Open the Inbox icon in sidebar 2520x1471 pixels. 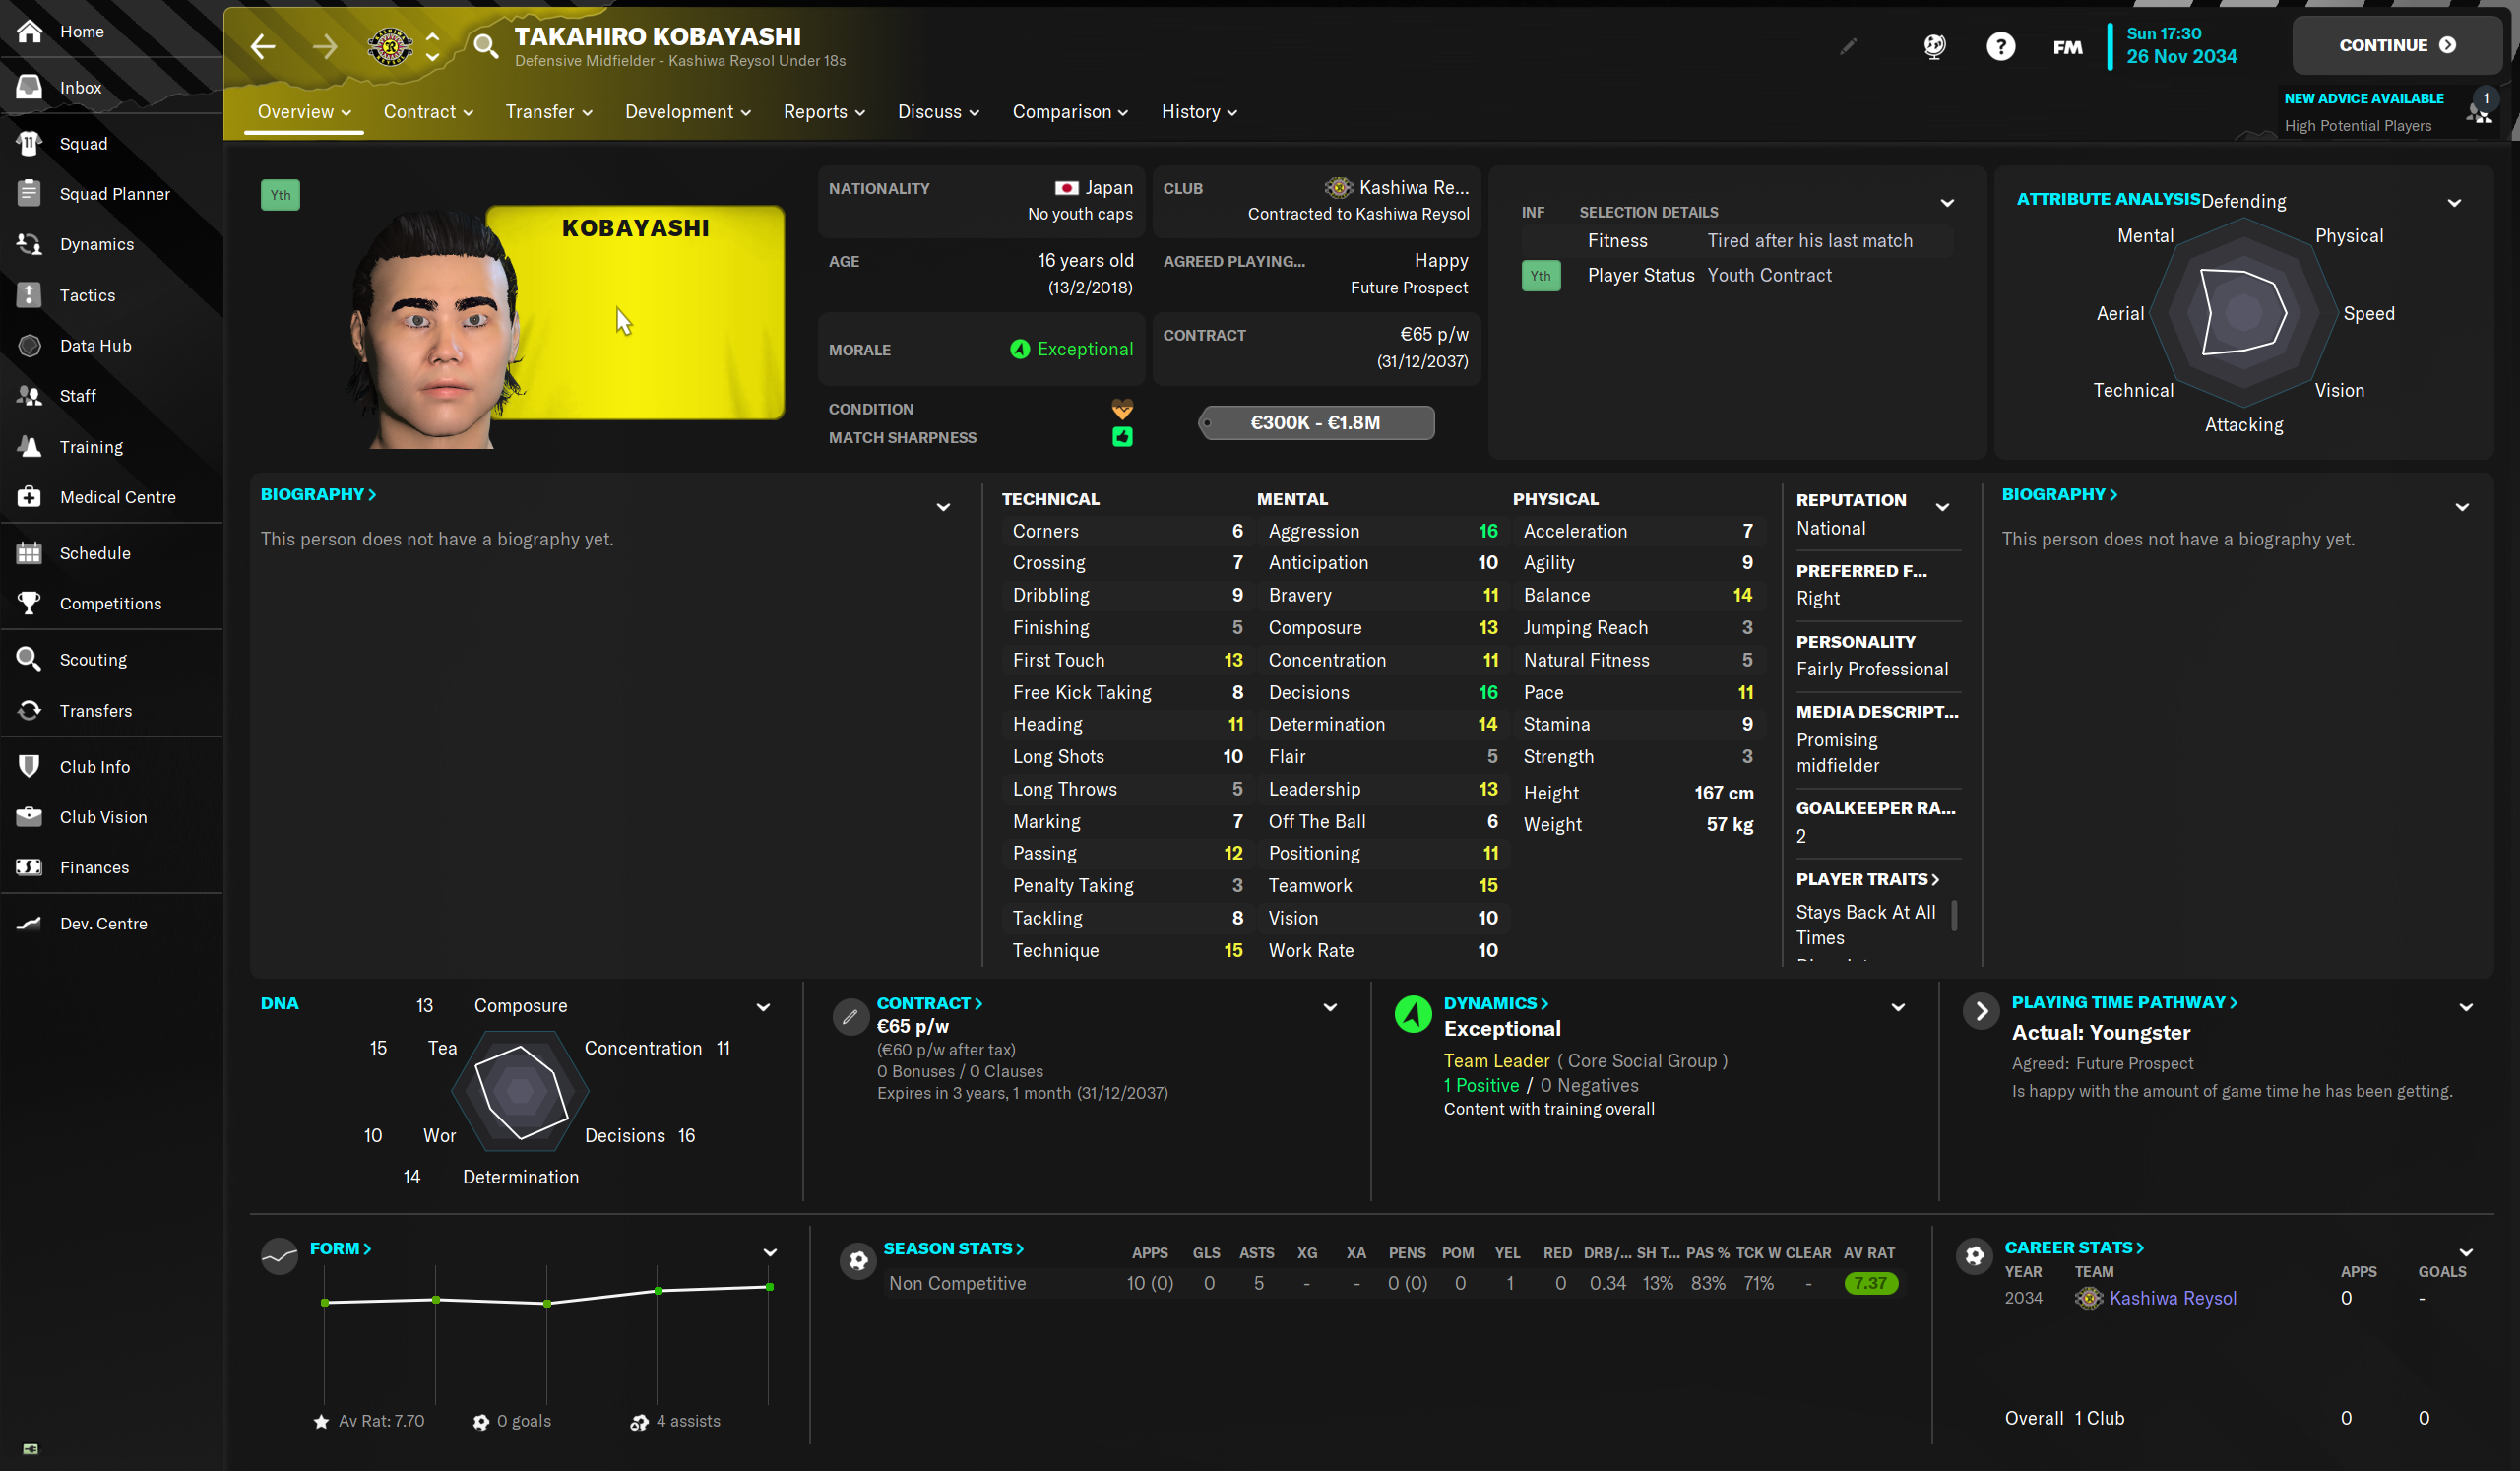[x=30, y=87]
